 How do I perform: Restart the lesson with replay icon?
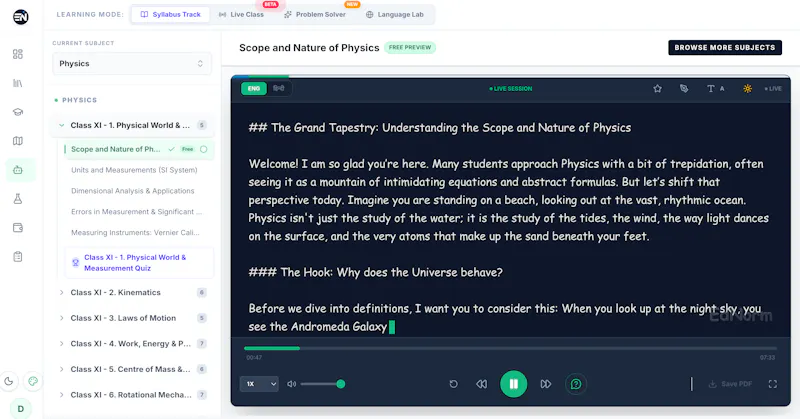click(453, 384)
